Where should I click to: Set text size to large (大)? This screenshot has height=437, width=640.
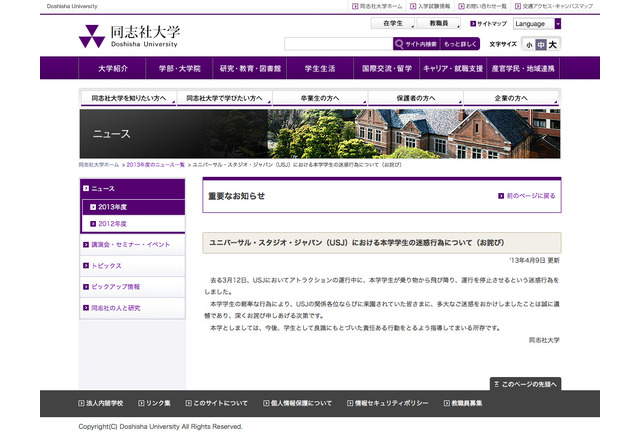553,45
